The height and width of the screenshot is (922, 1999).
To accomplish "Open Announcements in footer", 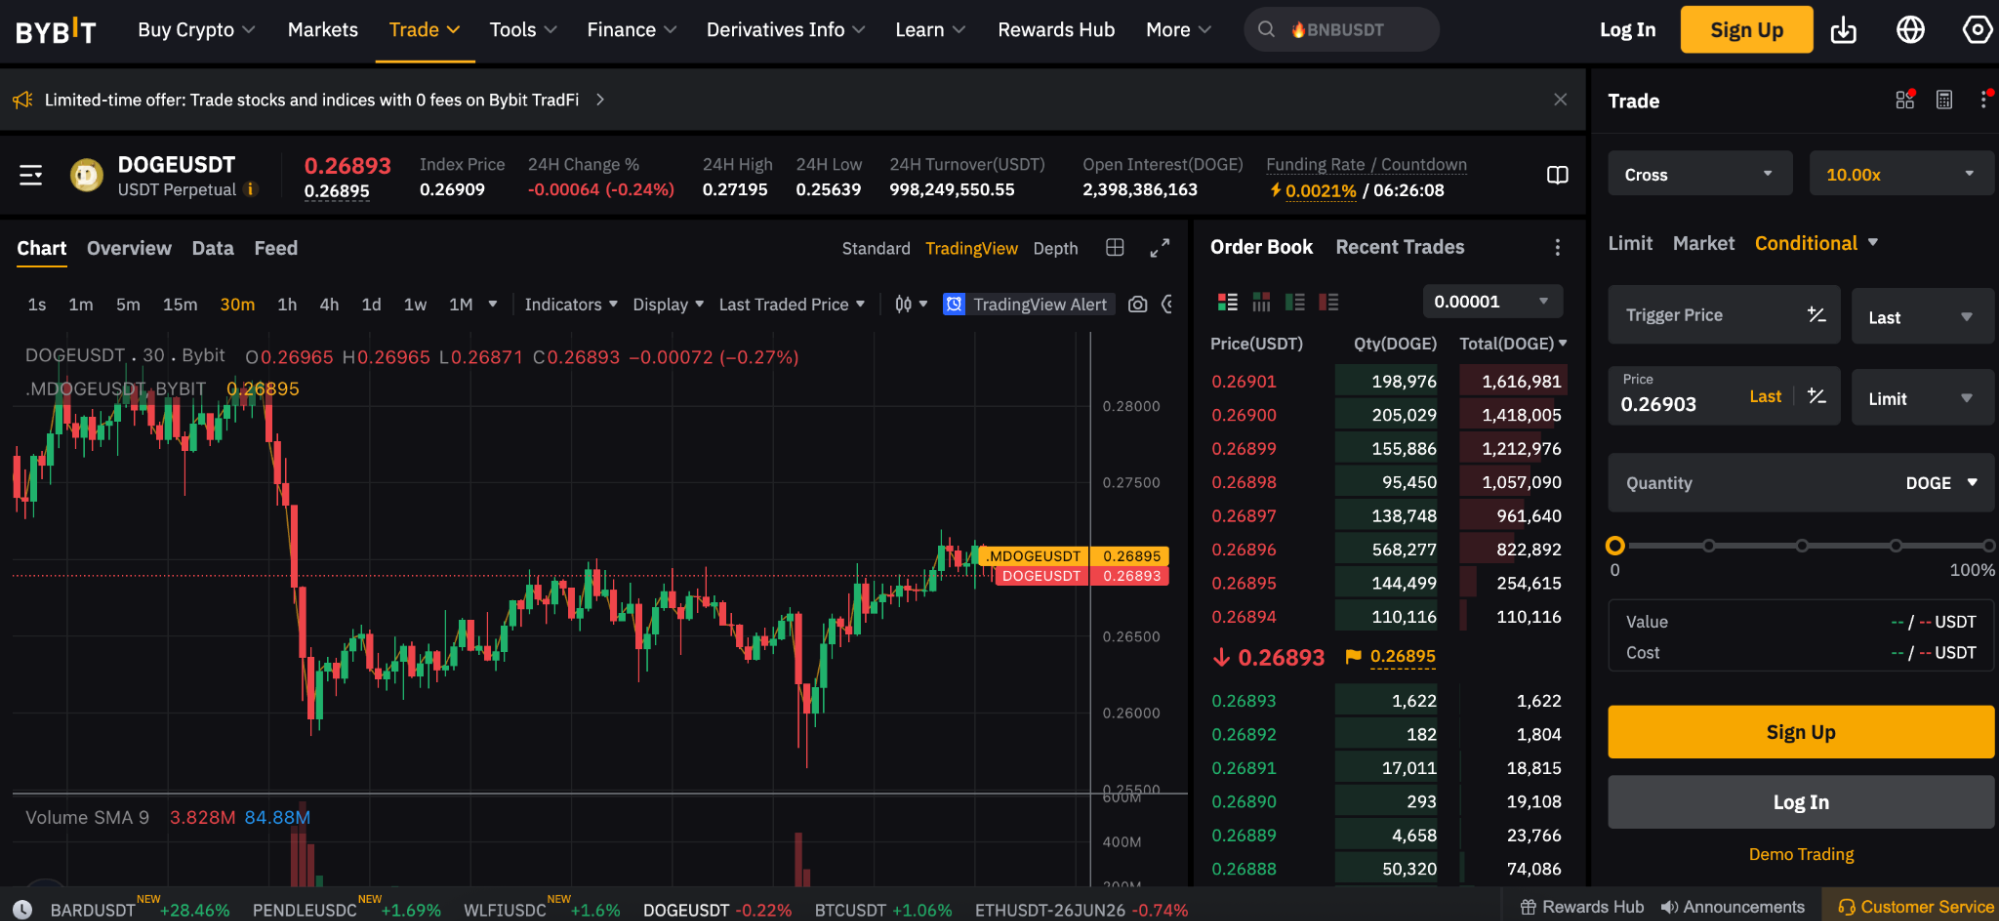I will coord(1732,907).
